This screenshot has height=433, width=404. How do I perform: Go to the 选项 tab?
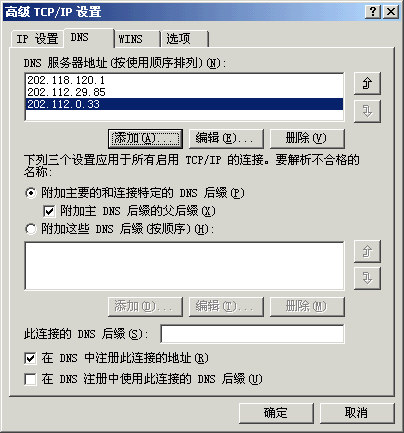pos(185,39)
